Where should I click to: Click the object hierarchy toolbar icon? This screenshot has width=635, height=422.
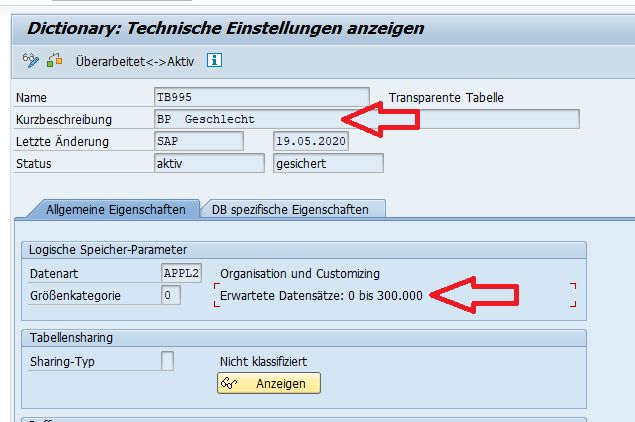point(55,60)
